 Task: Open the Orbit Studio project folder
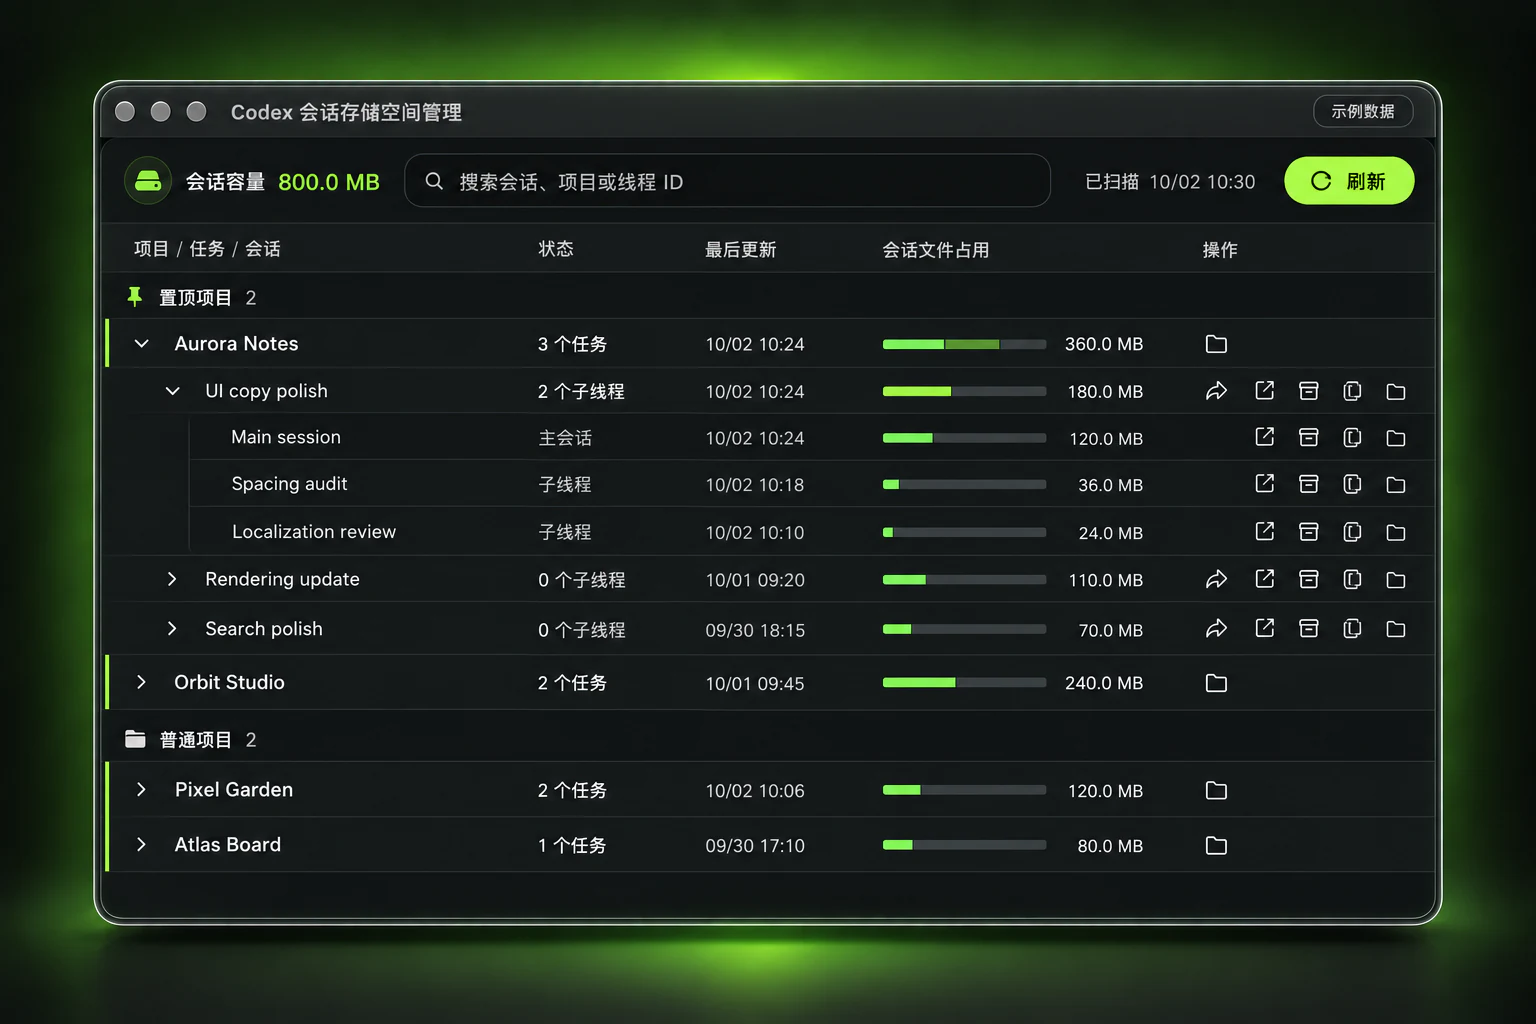point(1216,683)
